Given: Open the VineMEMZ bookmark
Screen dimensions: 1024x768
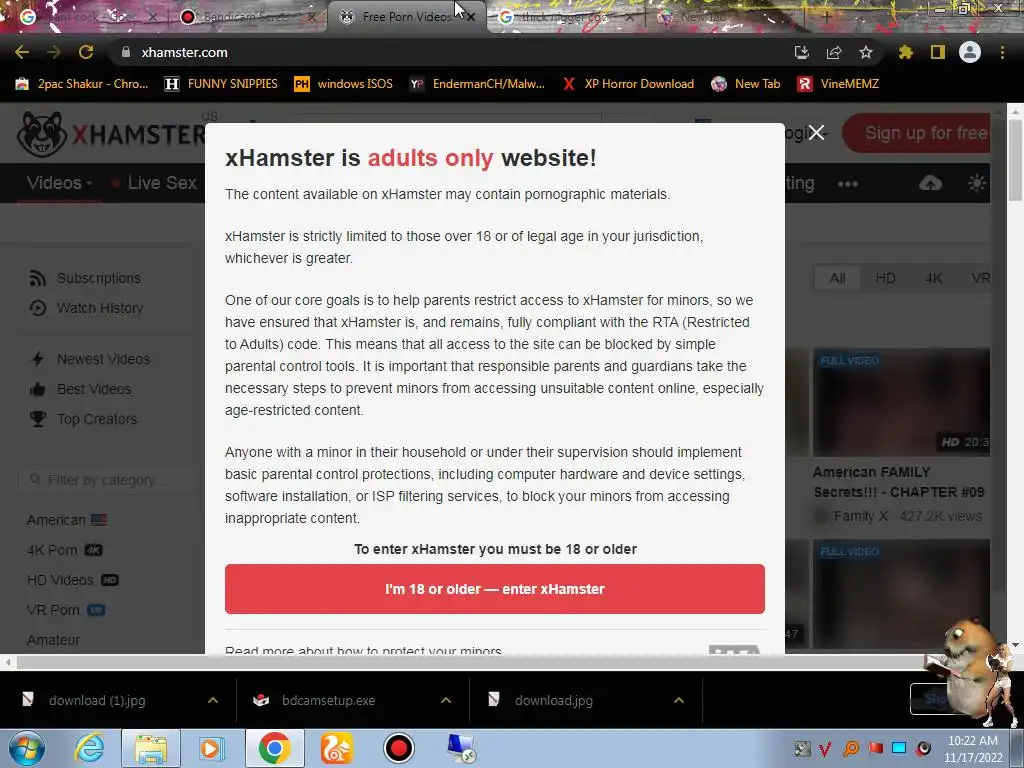Looking at the screenshot, I should (x=838, y=84).
